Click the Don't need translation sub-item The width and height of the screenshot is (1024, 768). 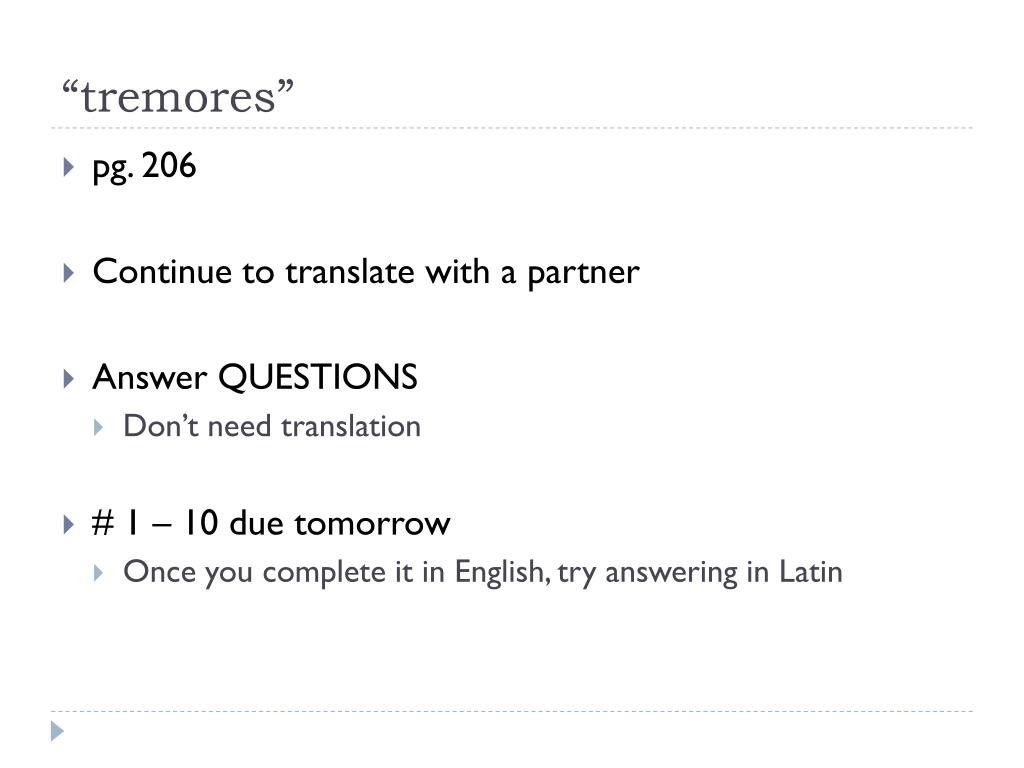[x=272, y=426]
